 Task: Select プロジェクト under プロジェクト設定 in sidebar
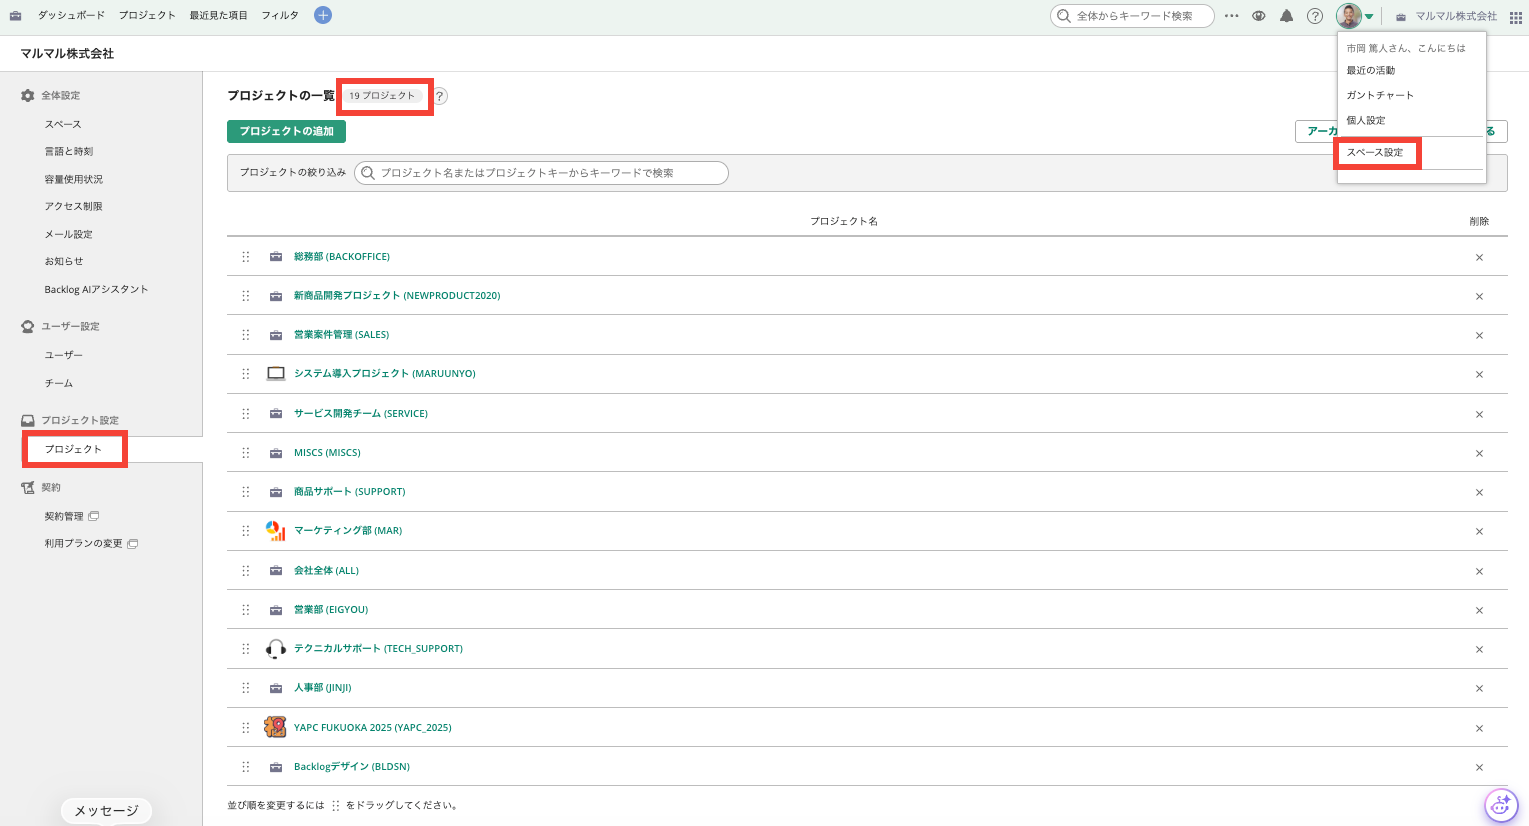(x=73, y=450)
